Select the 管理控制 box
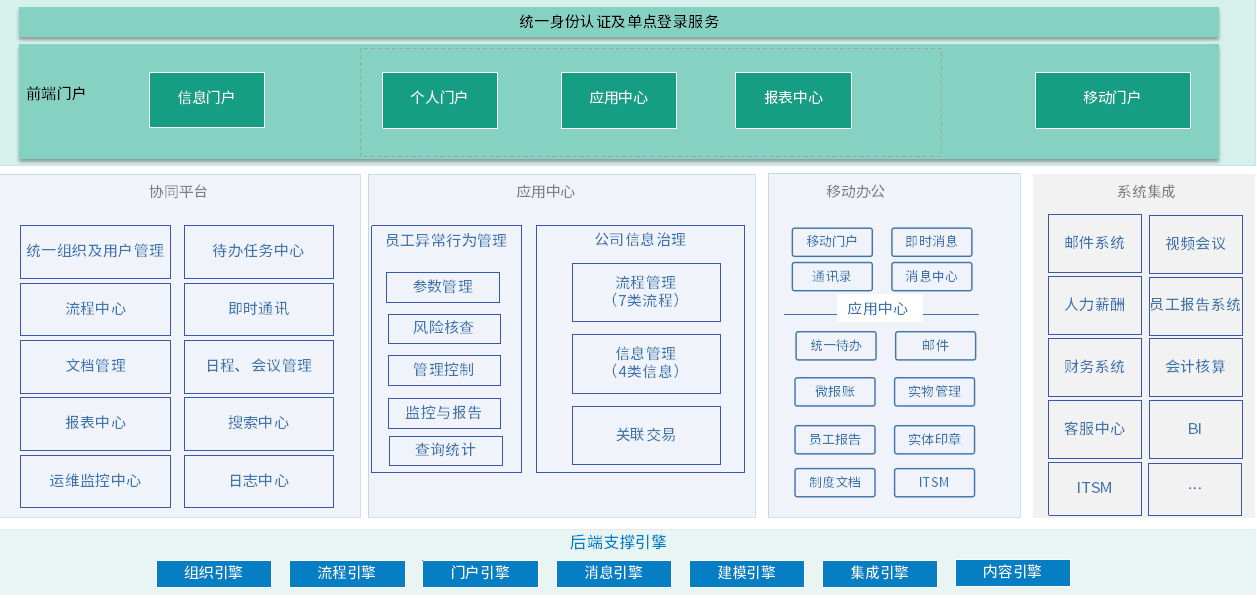 pyautogui.click(x=444, y=371)
